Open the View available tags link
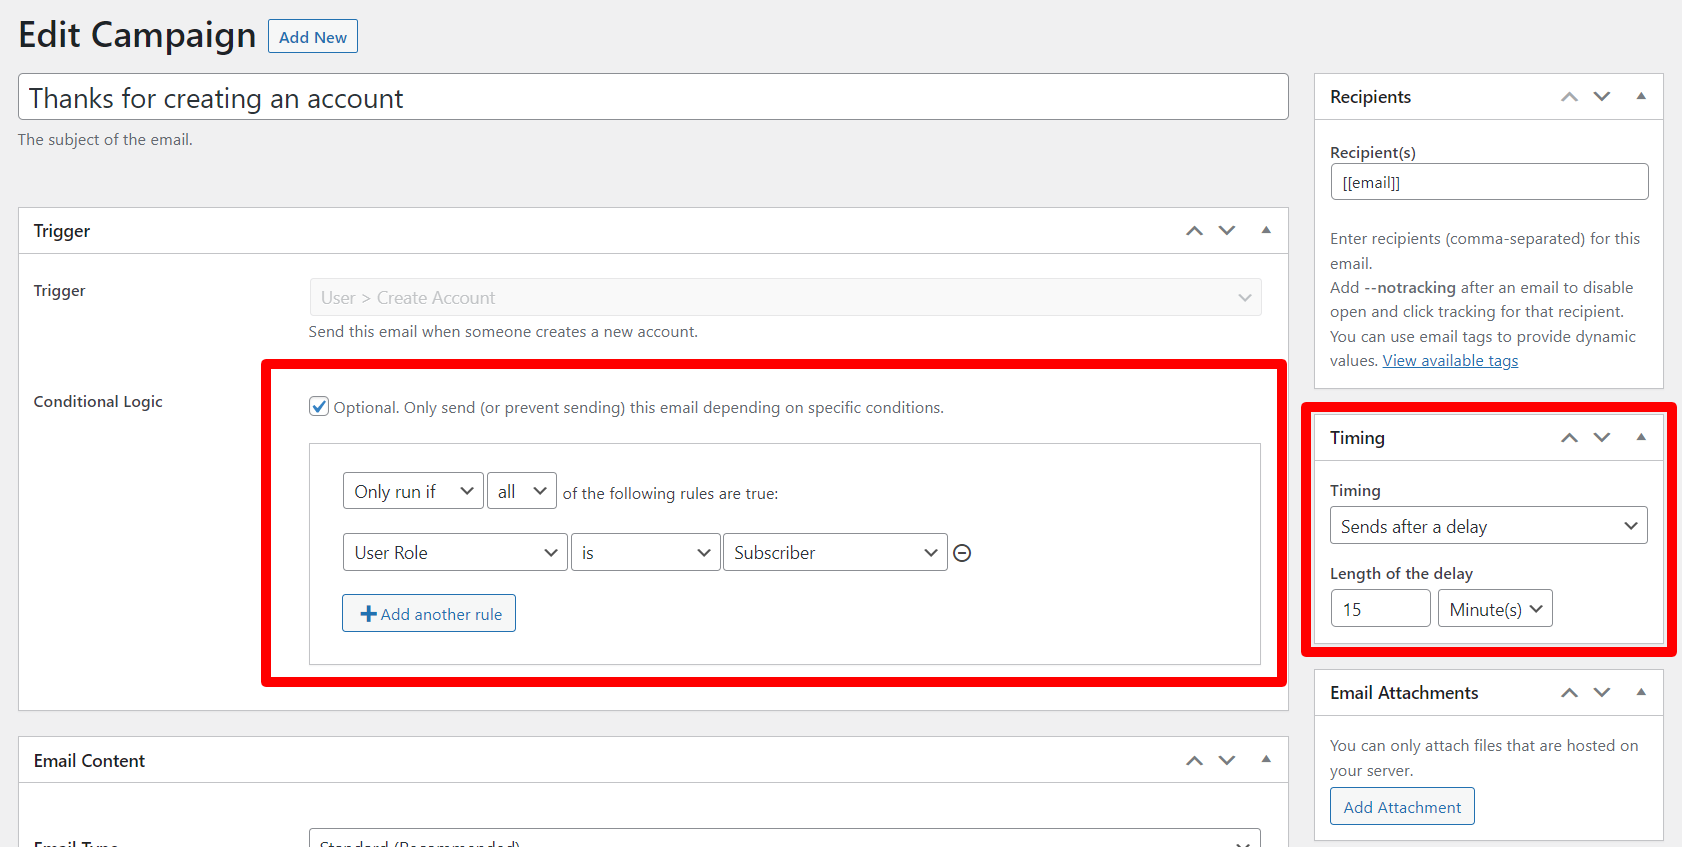Viewport: 1682px width, 847px height. coord(1450,361)
